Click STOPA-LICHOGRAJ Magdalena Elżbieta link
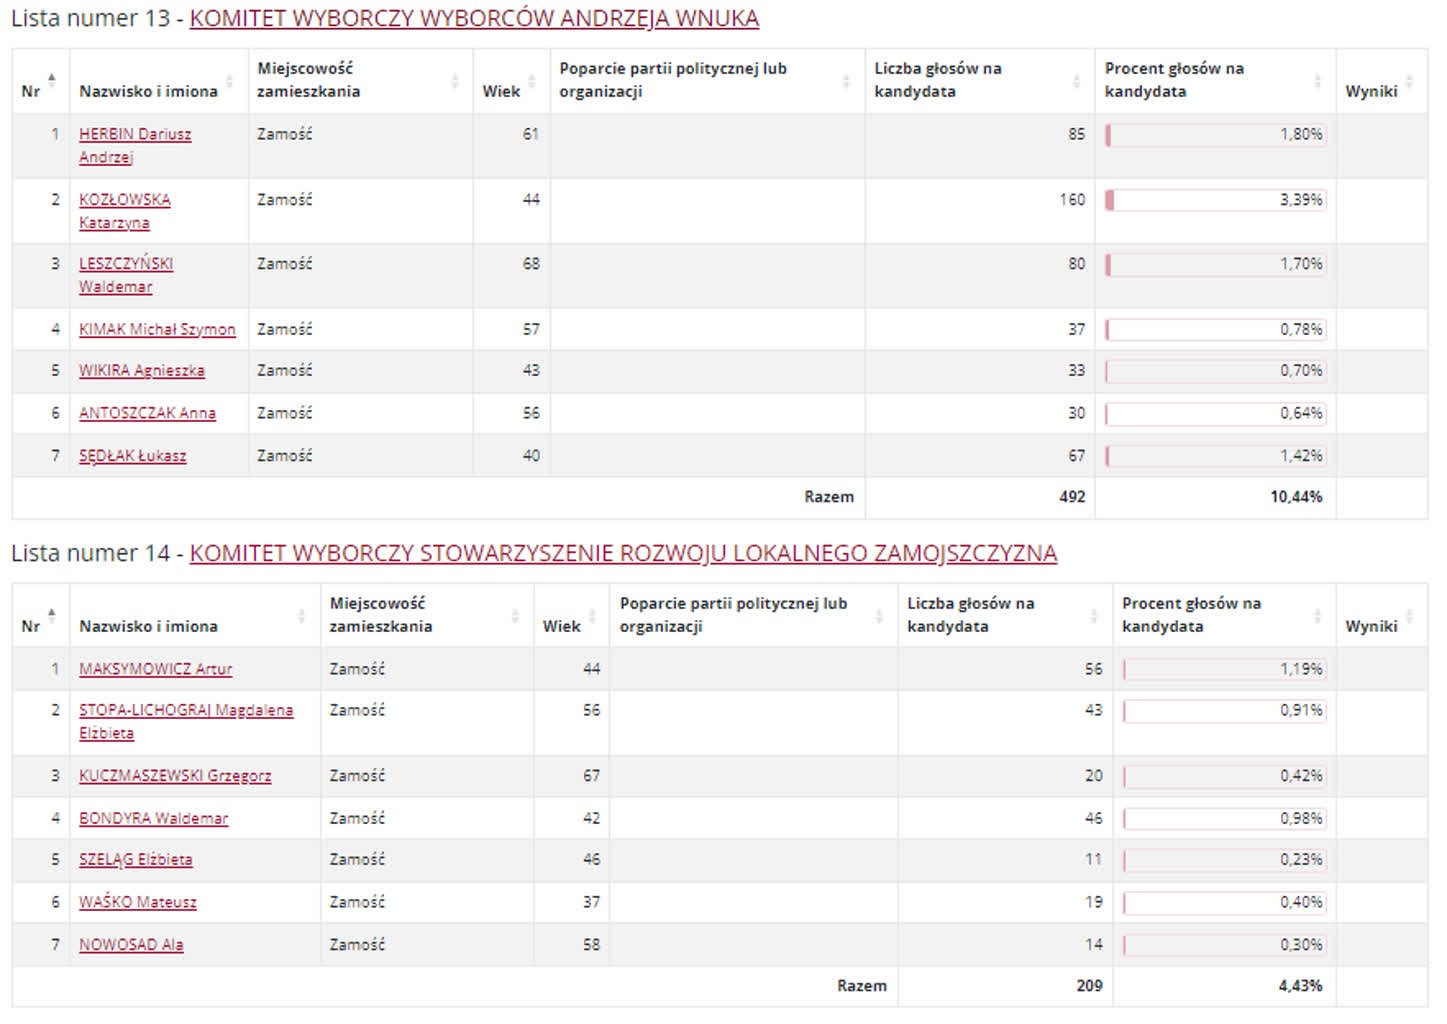This screenshot has width=1447, height=1024. click(186, 710)
